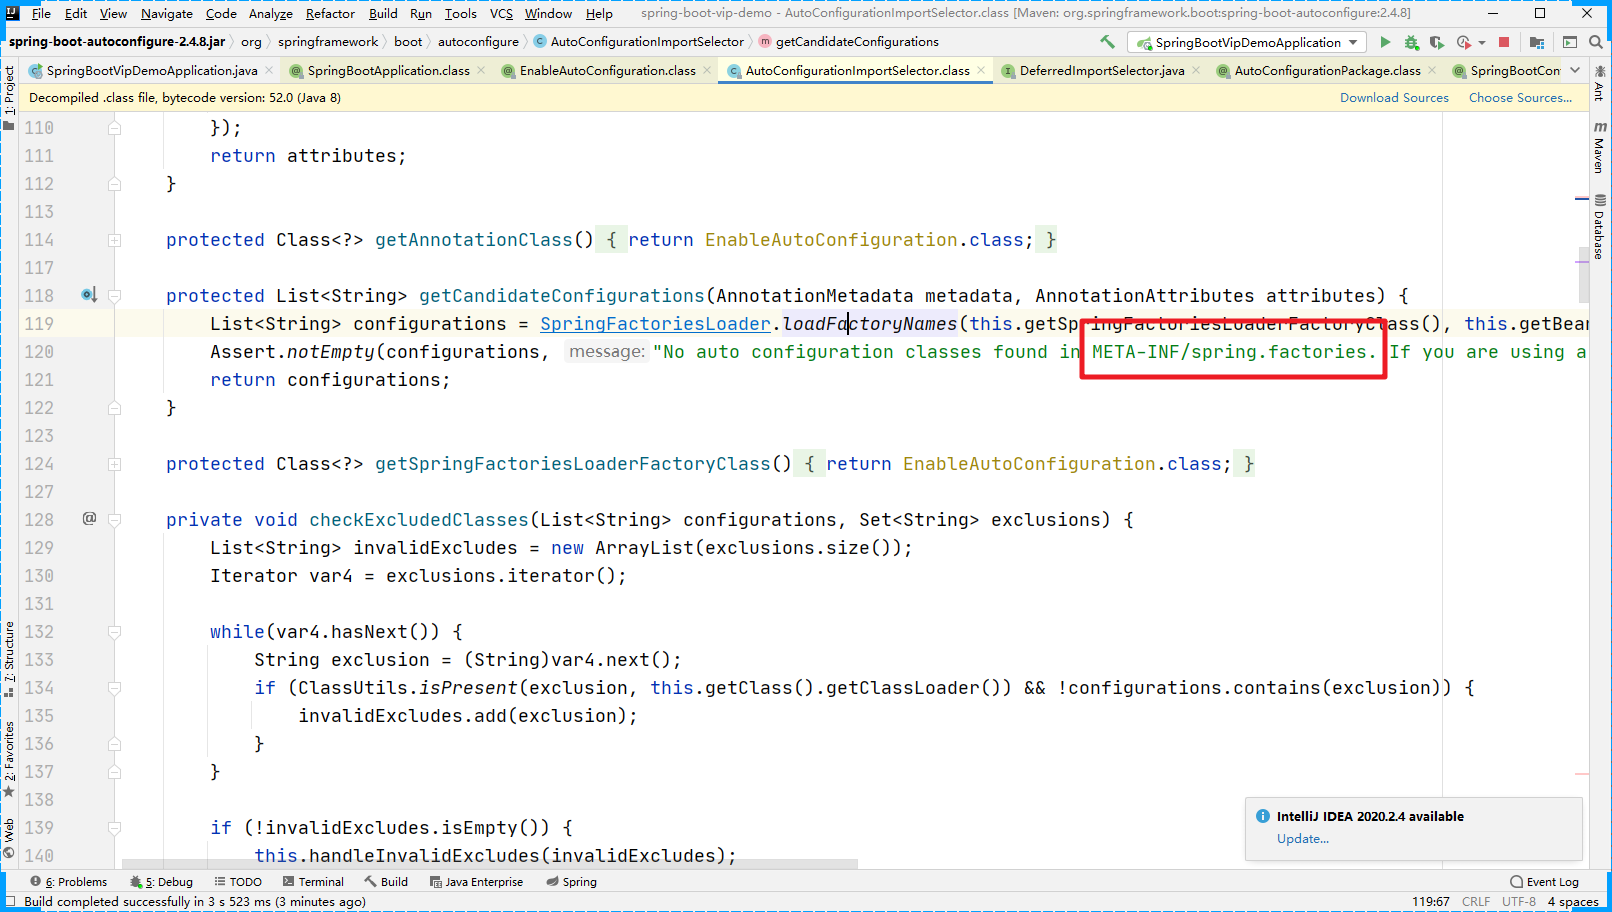Click override gutter icon on line 118
Image resolution: width=1612 pixels, height=912 pixels.
click(89, 295)
